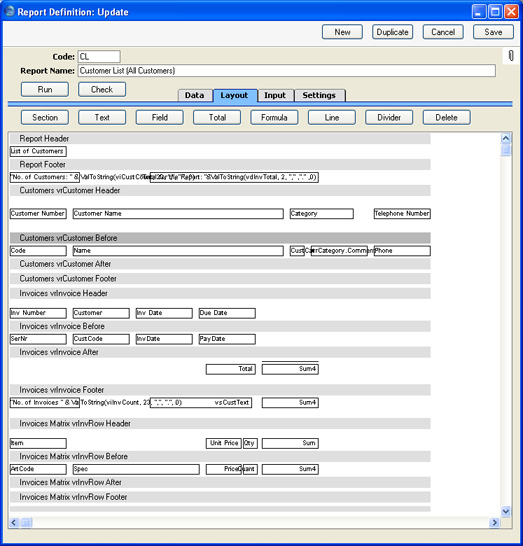523x546 pixels.
Task: Select Invoices Matrix vrInvRow Header section
Action: [220, 423]
